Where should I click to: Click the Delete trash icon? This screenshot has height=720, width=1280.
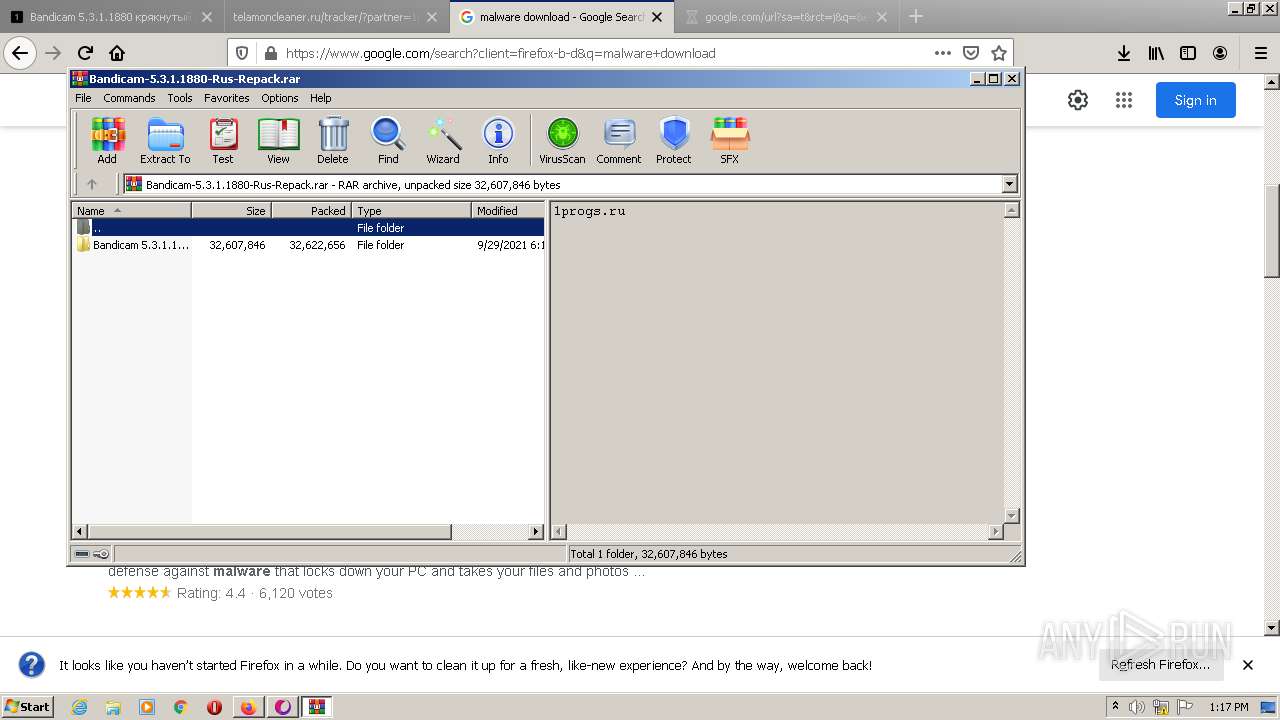coord(333,140)
